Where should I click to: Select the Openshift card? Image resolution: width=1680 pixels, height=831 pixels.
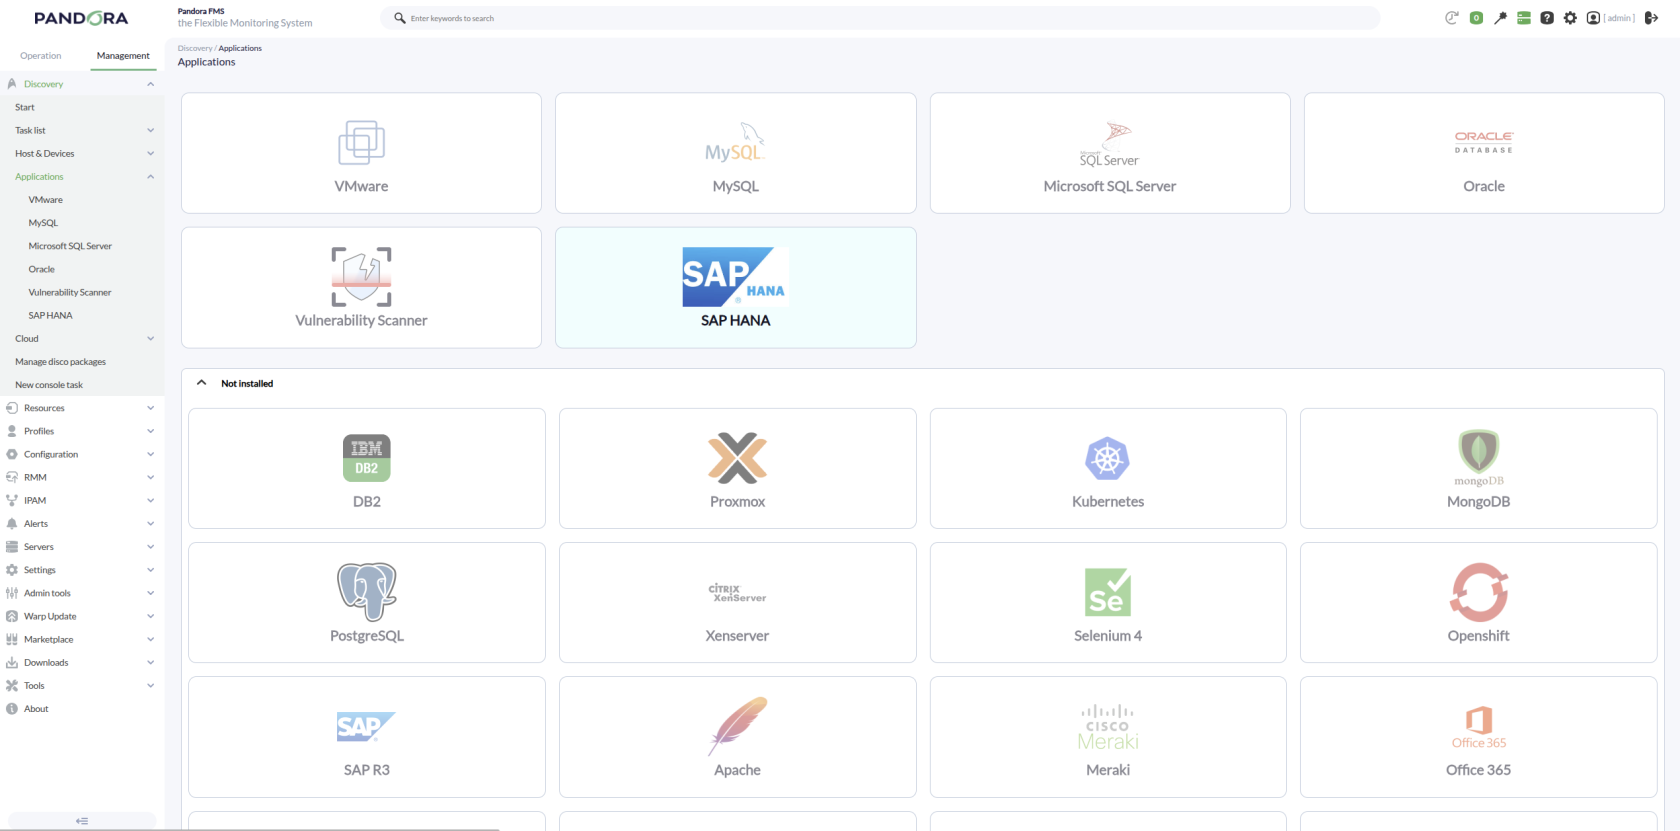point(1479,602)
